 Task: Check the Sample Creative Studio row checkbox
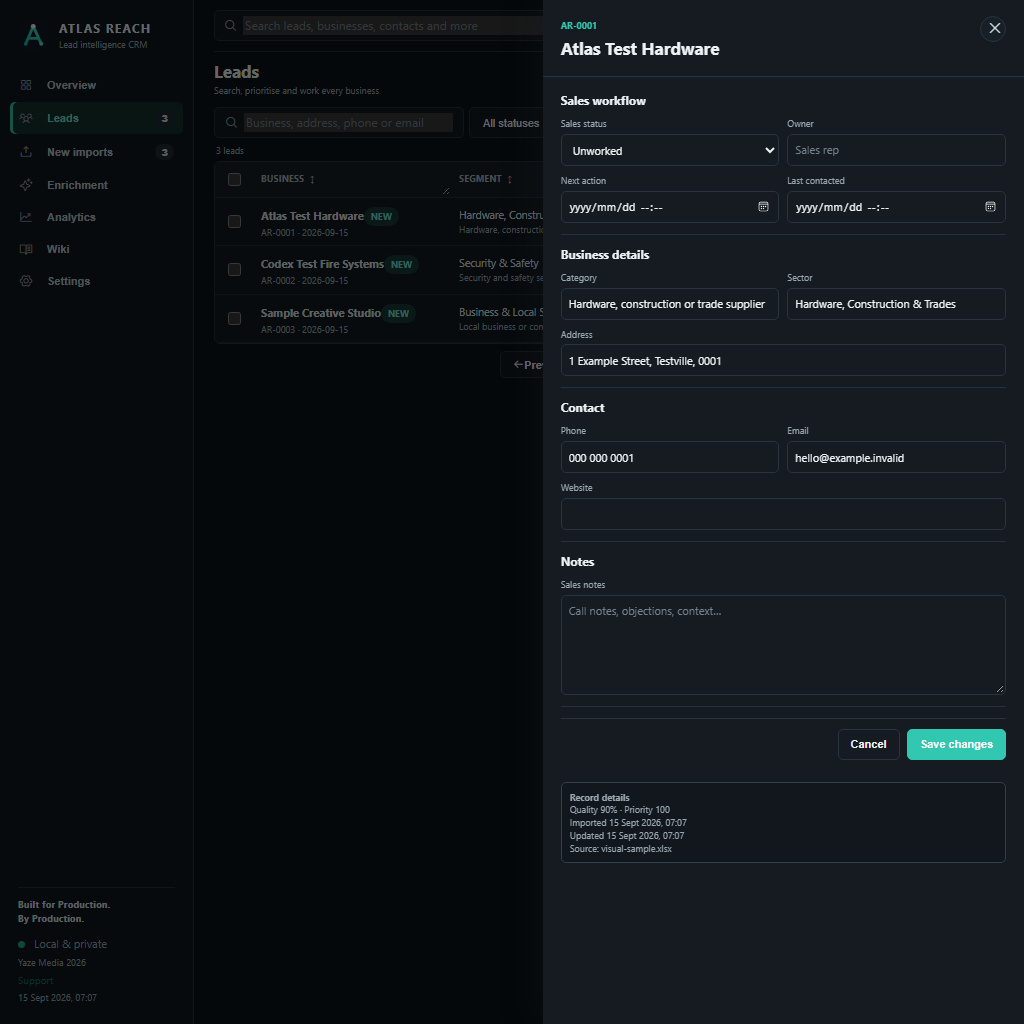coord(234,319)
